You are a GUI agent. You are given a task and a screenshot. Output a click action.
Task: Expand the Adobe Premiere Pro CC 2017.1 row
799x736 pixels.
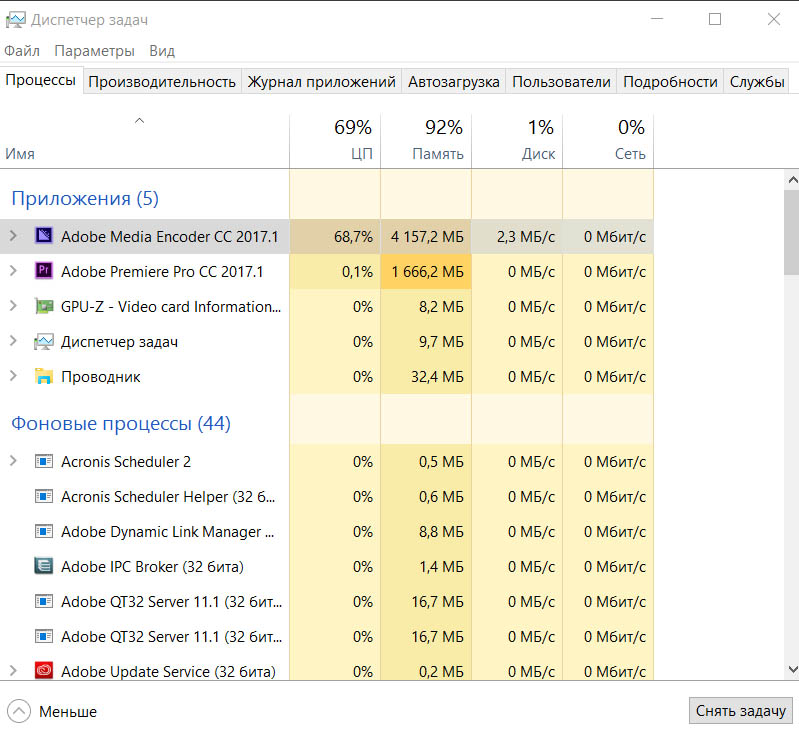tap(13, 271)
